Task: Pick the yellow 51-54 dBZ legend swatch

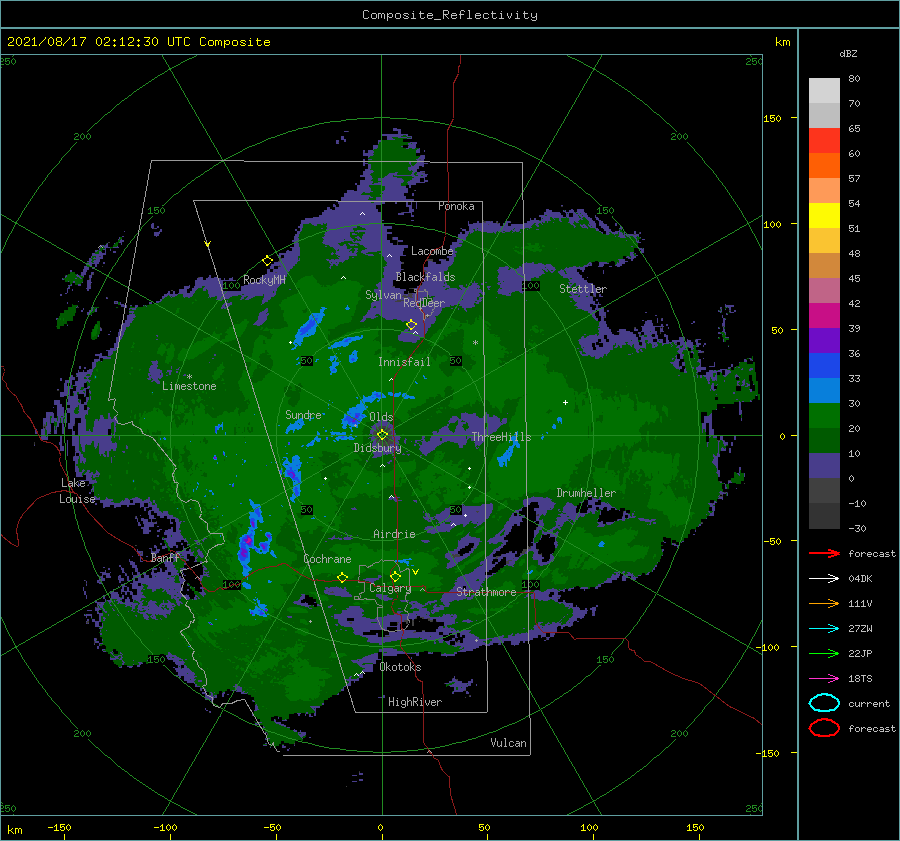Action: click(824, 216)
